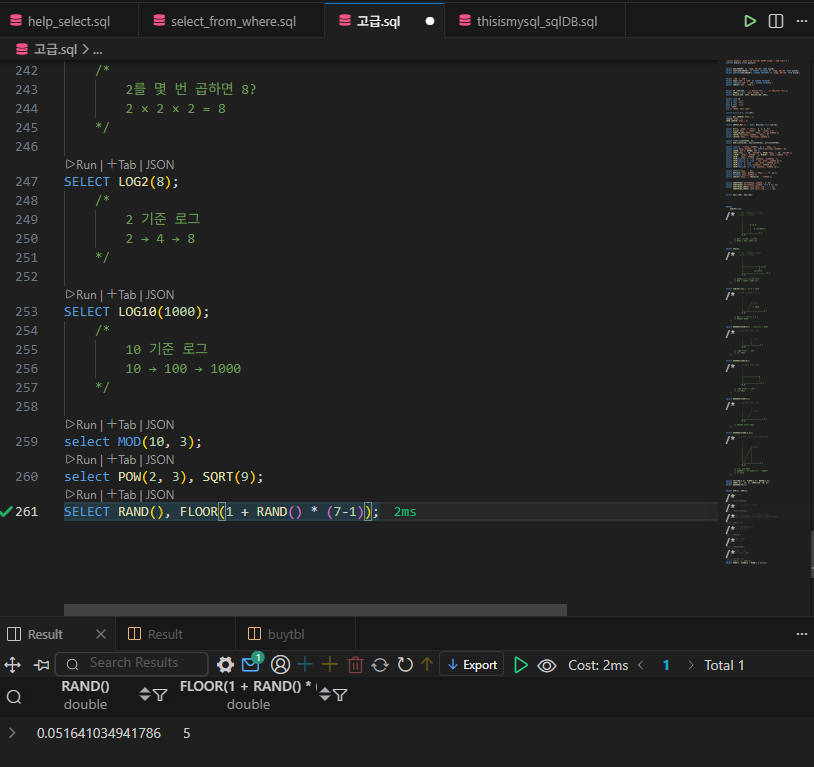Open result settings gear icon

(x=225, y=665)
